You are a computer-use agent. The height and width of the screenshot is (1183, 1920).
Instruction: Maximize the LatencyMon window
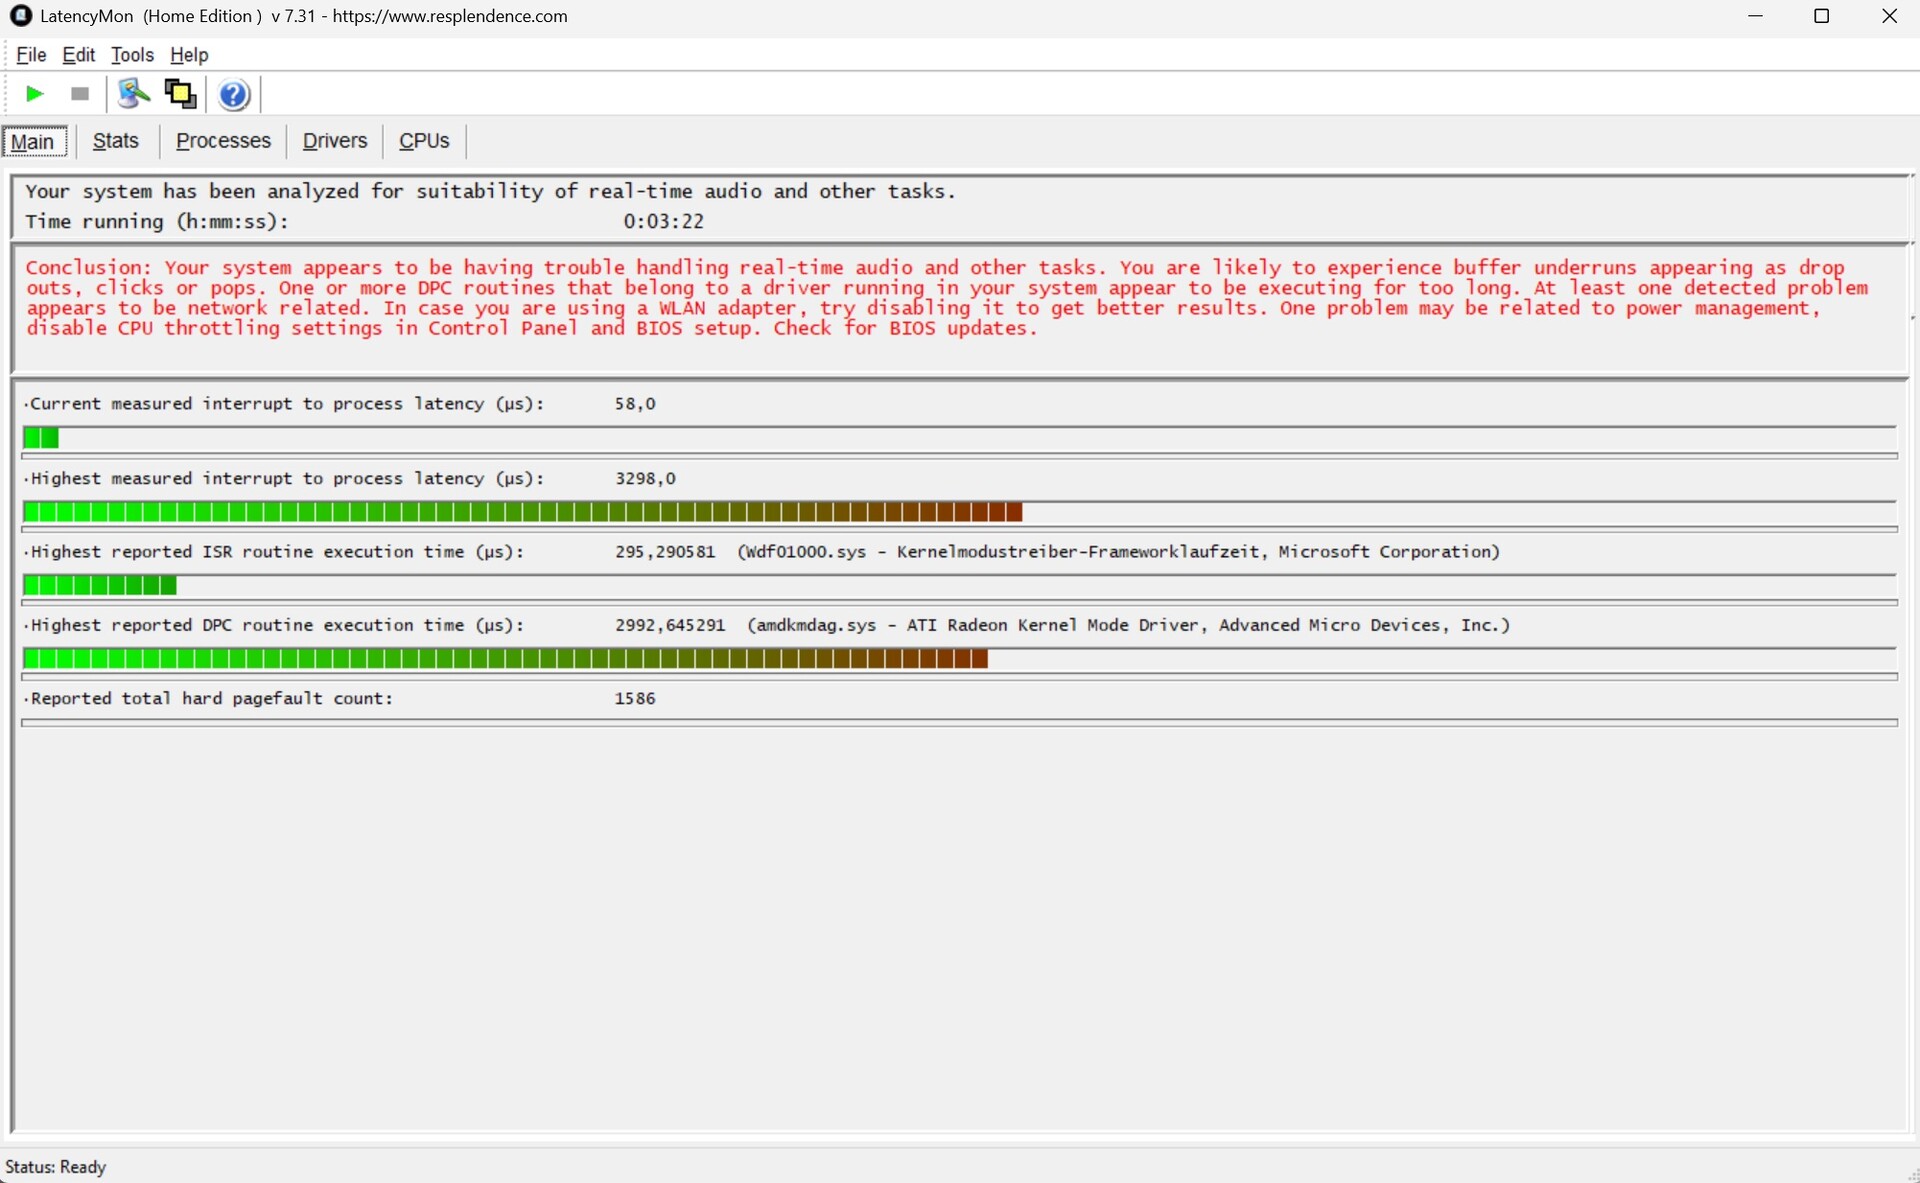(1821, 16)
